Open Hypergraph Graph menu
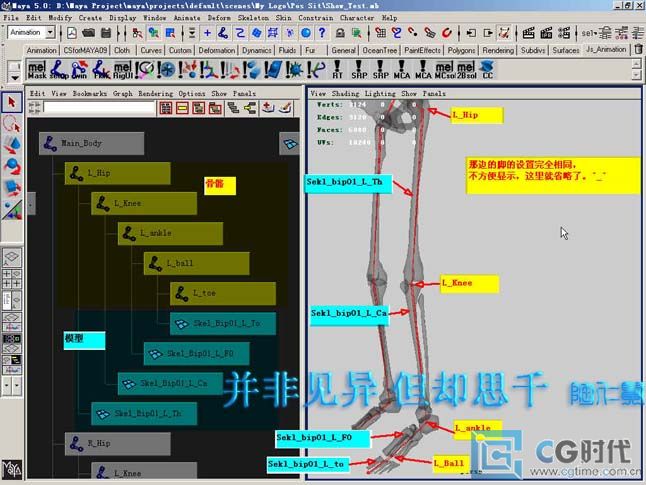The image size is (646, 485). pos(123,94)
